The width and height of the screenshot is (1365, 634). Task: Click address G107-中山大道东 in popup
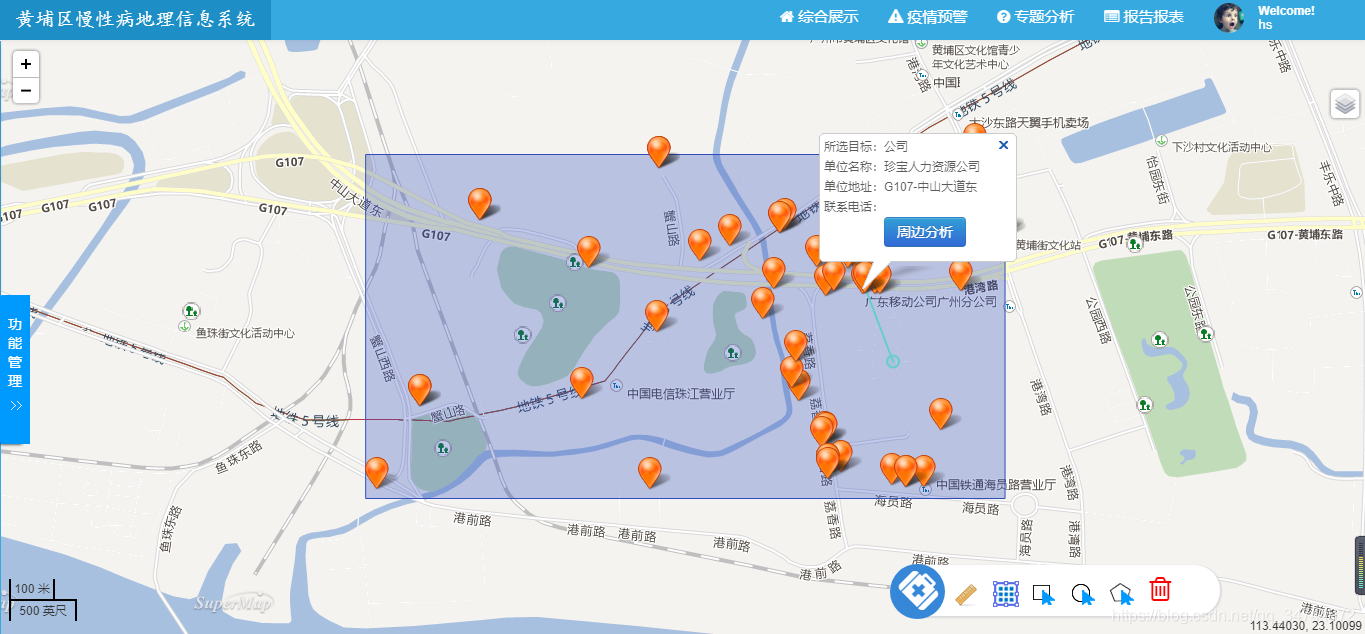click(930, 186)
